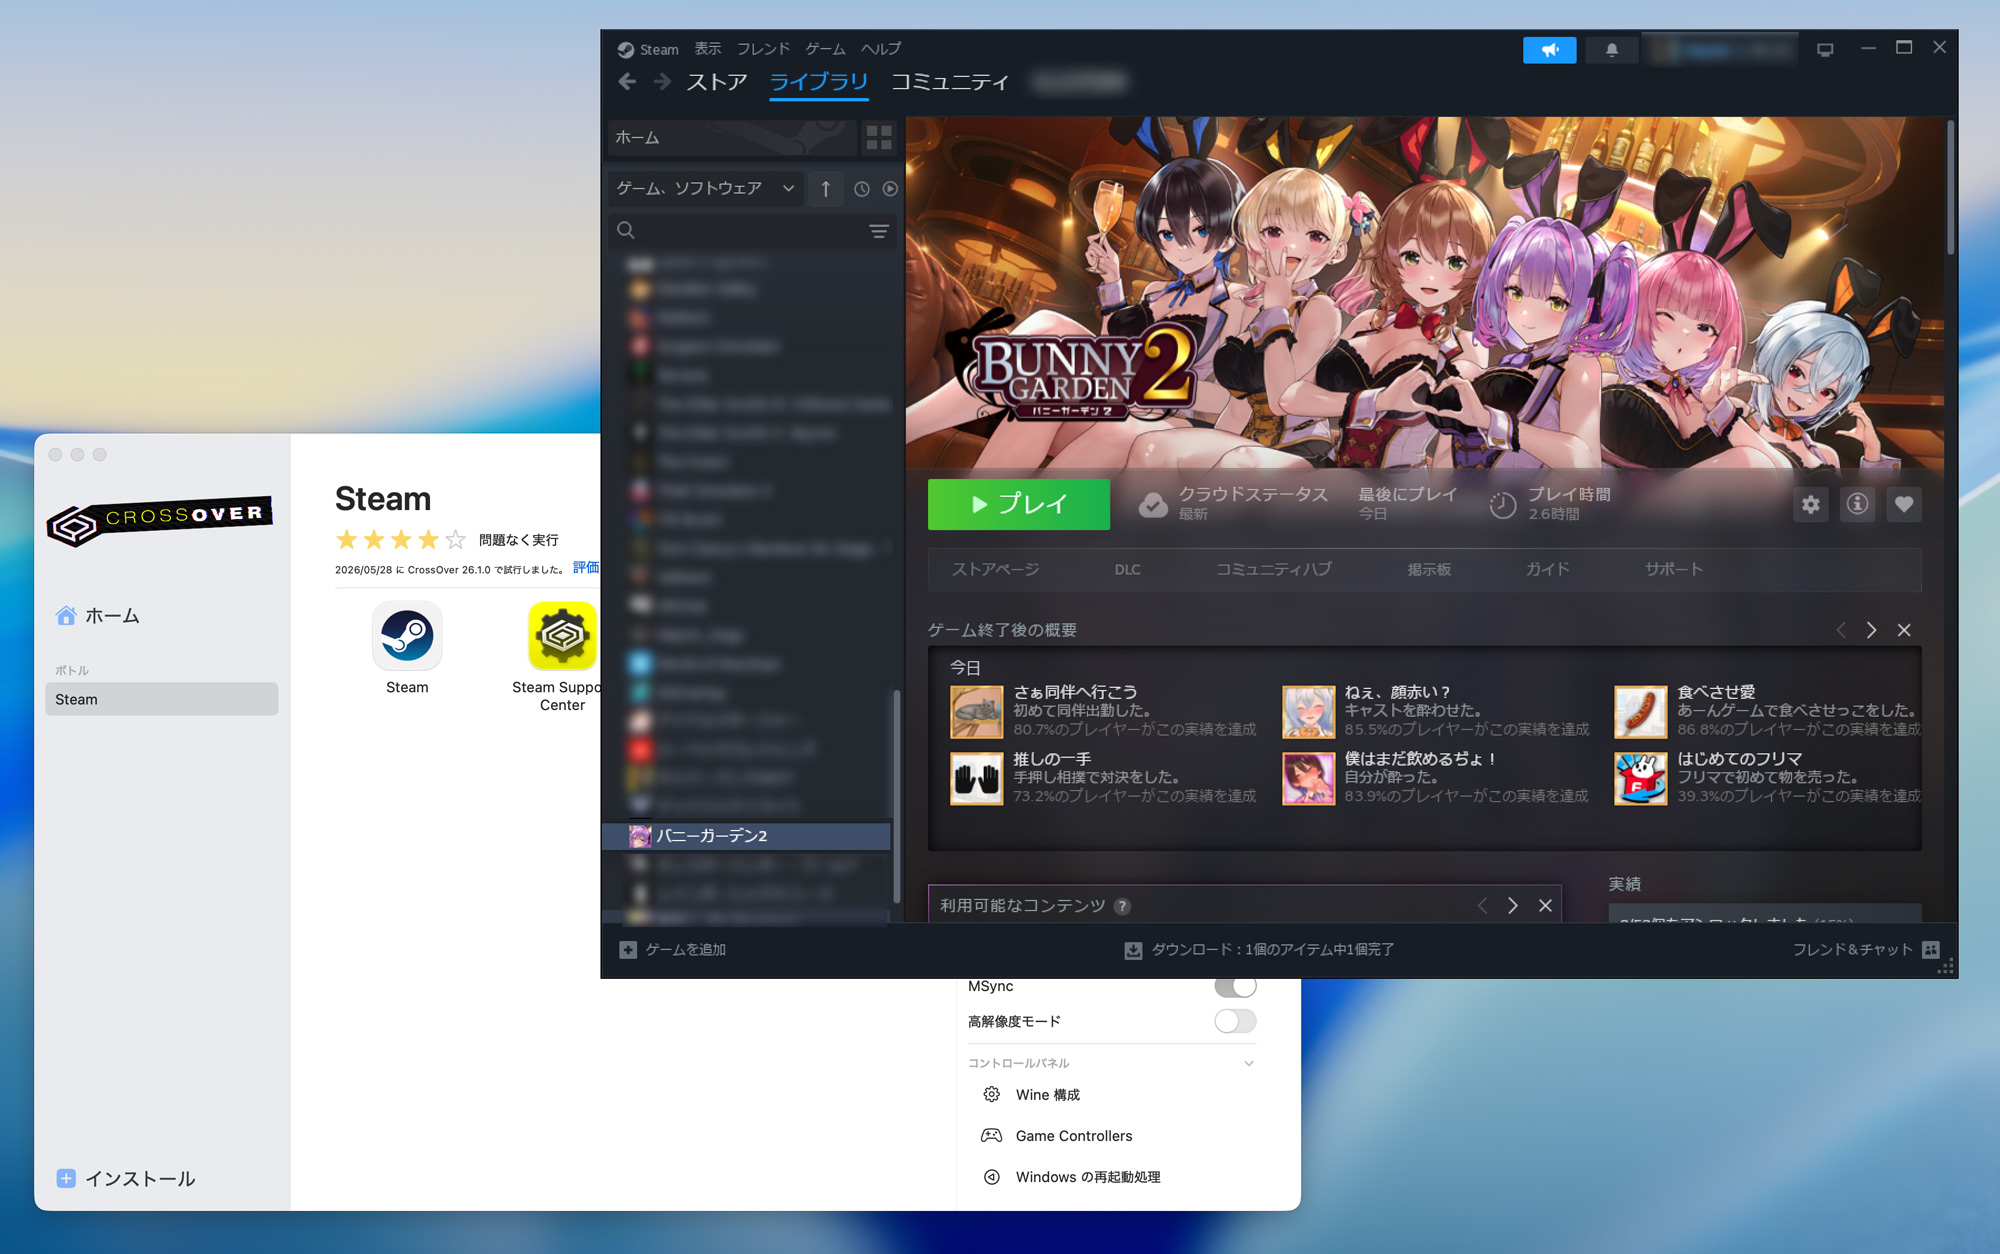Open the Steam menu
2000x1254 pixels.
[x=659, y=49]
